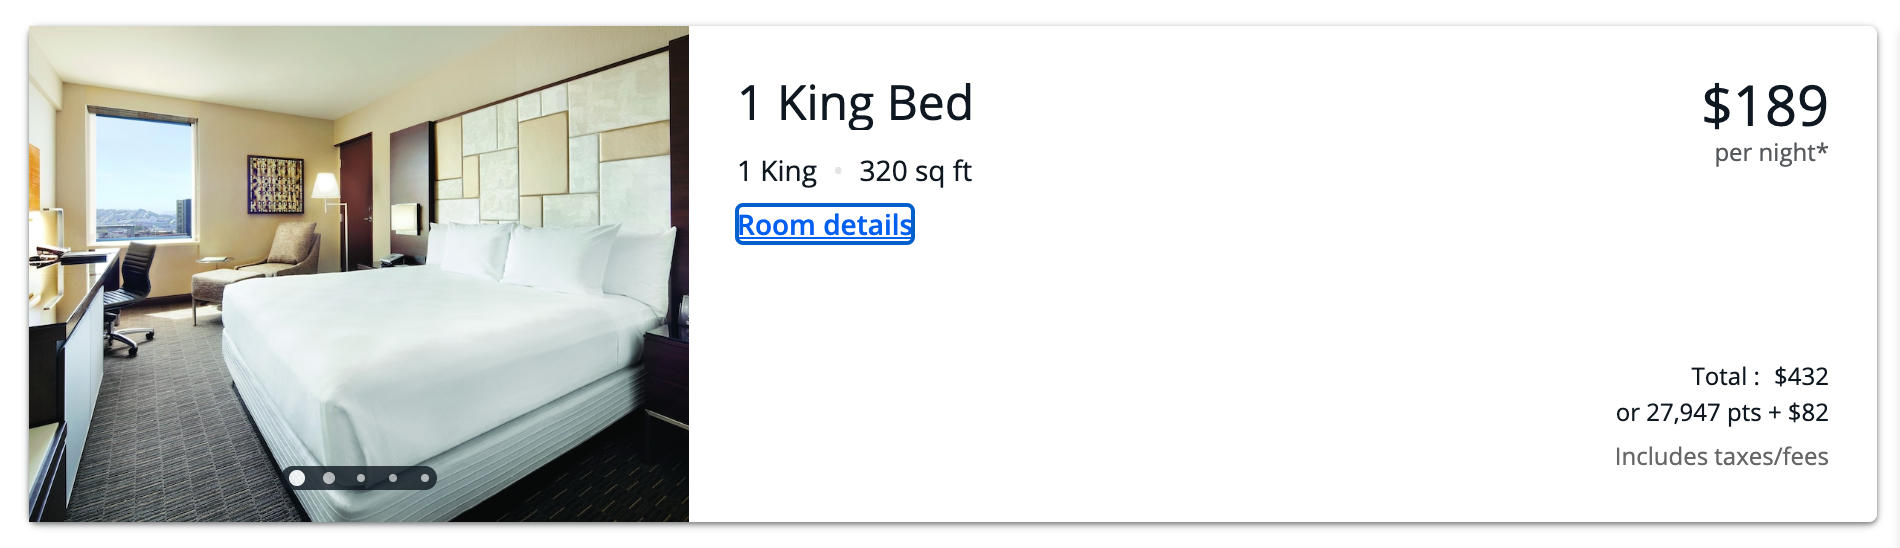
Task: Click the "1 King" bed type text
Action: [x=777, y=172]
